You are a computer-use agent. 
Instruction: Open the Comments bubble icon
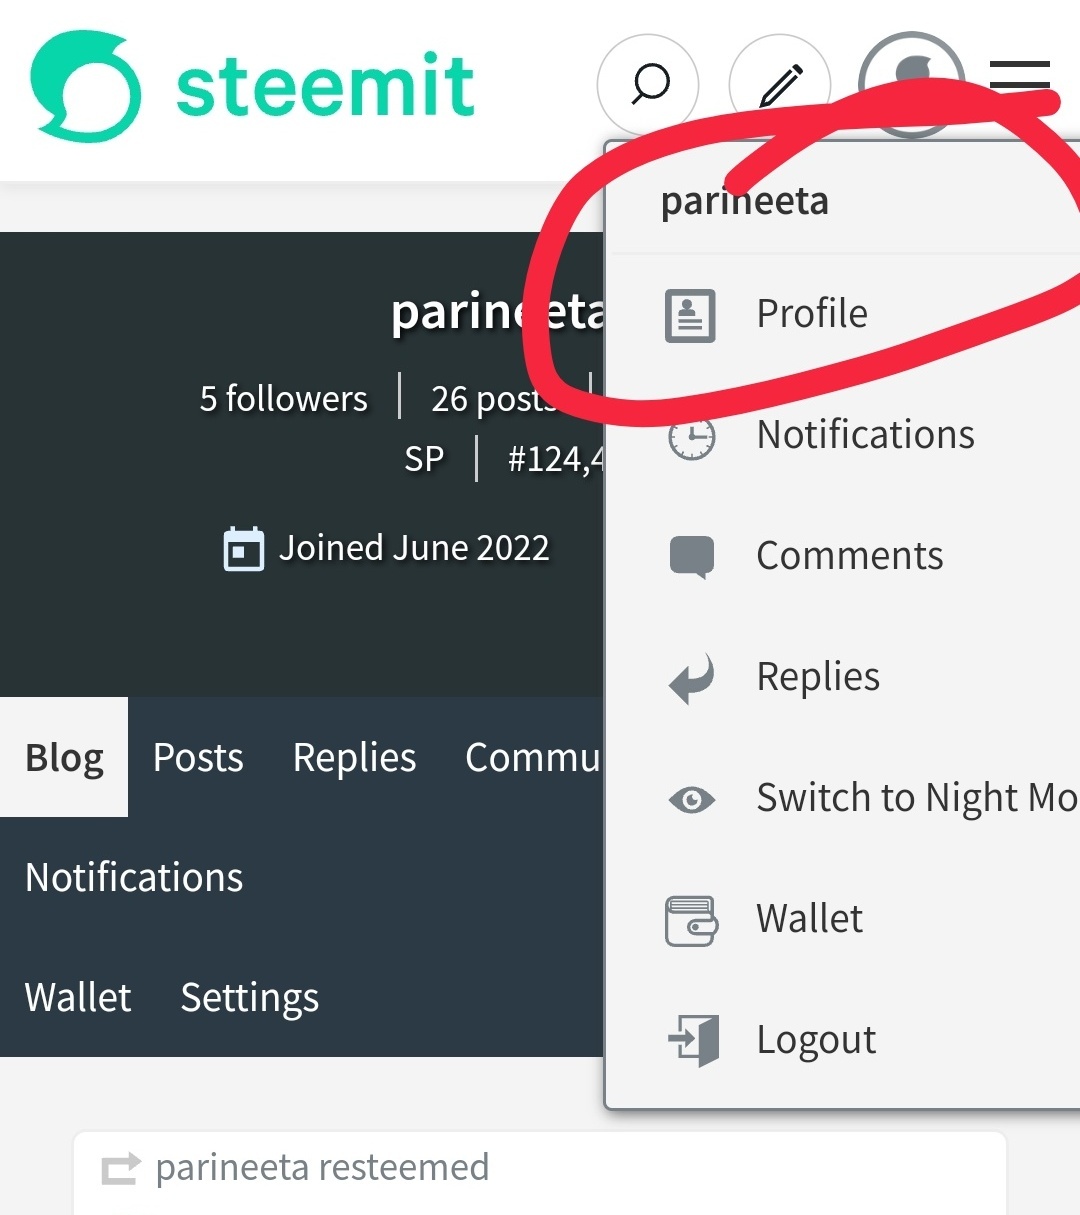coord(692,557)
